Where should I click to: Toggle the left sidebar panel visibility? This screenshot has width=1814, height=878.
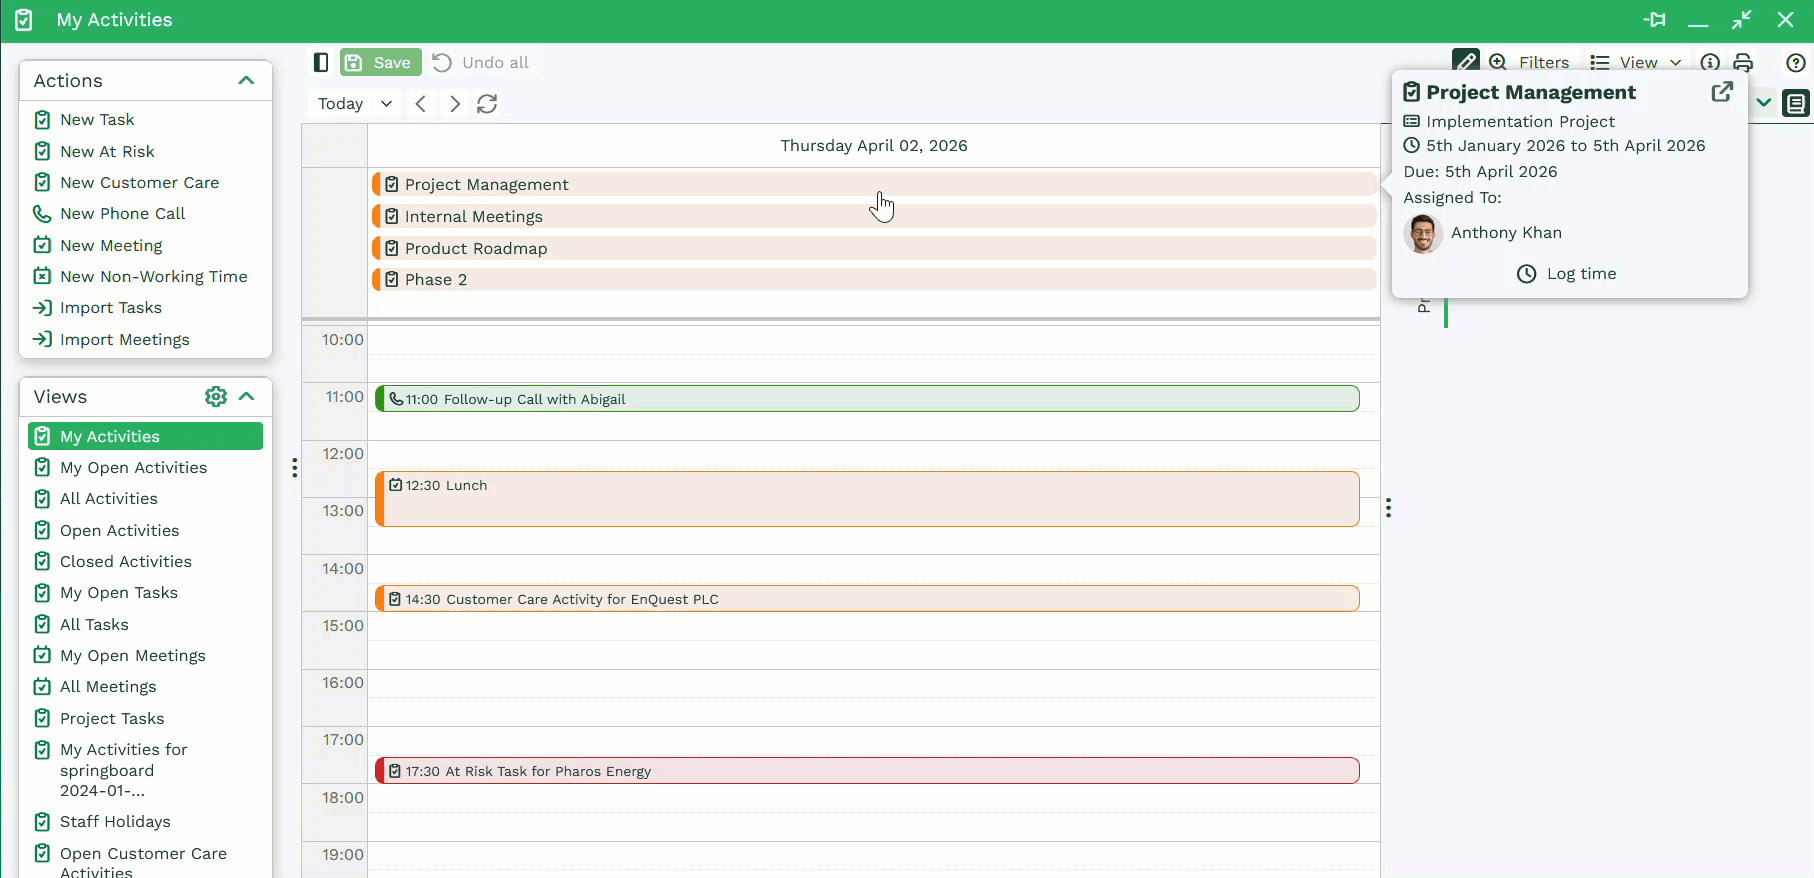click(x=321, y=62)
